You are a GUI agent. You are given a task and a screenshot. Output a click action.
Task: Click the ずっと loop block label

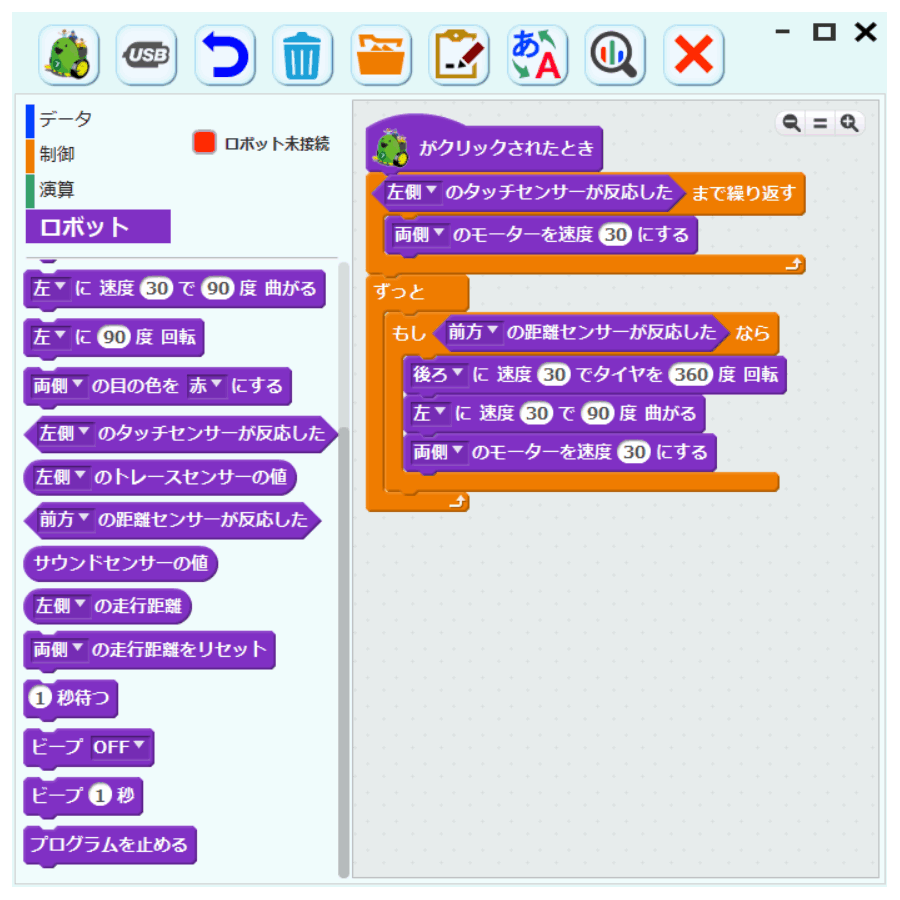point(399,292)
